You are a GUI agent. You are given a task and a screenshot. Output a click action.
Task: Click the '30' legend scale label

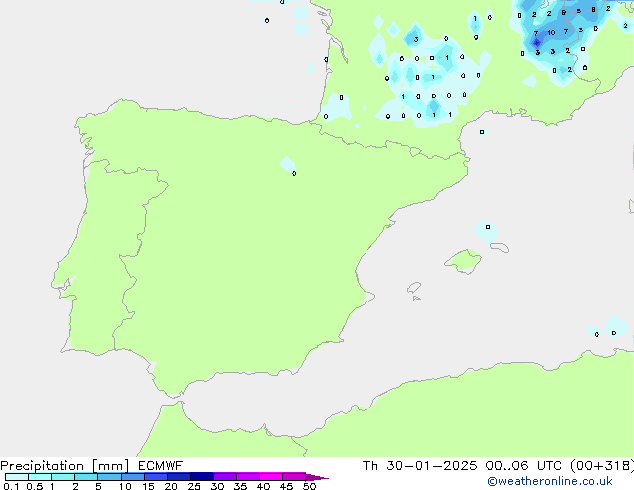point(217,486)
